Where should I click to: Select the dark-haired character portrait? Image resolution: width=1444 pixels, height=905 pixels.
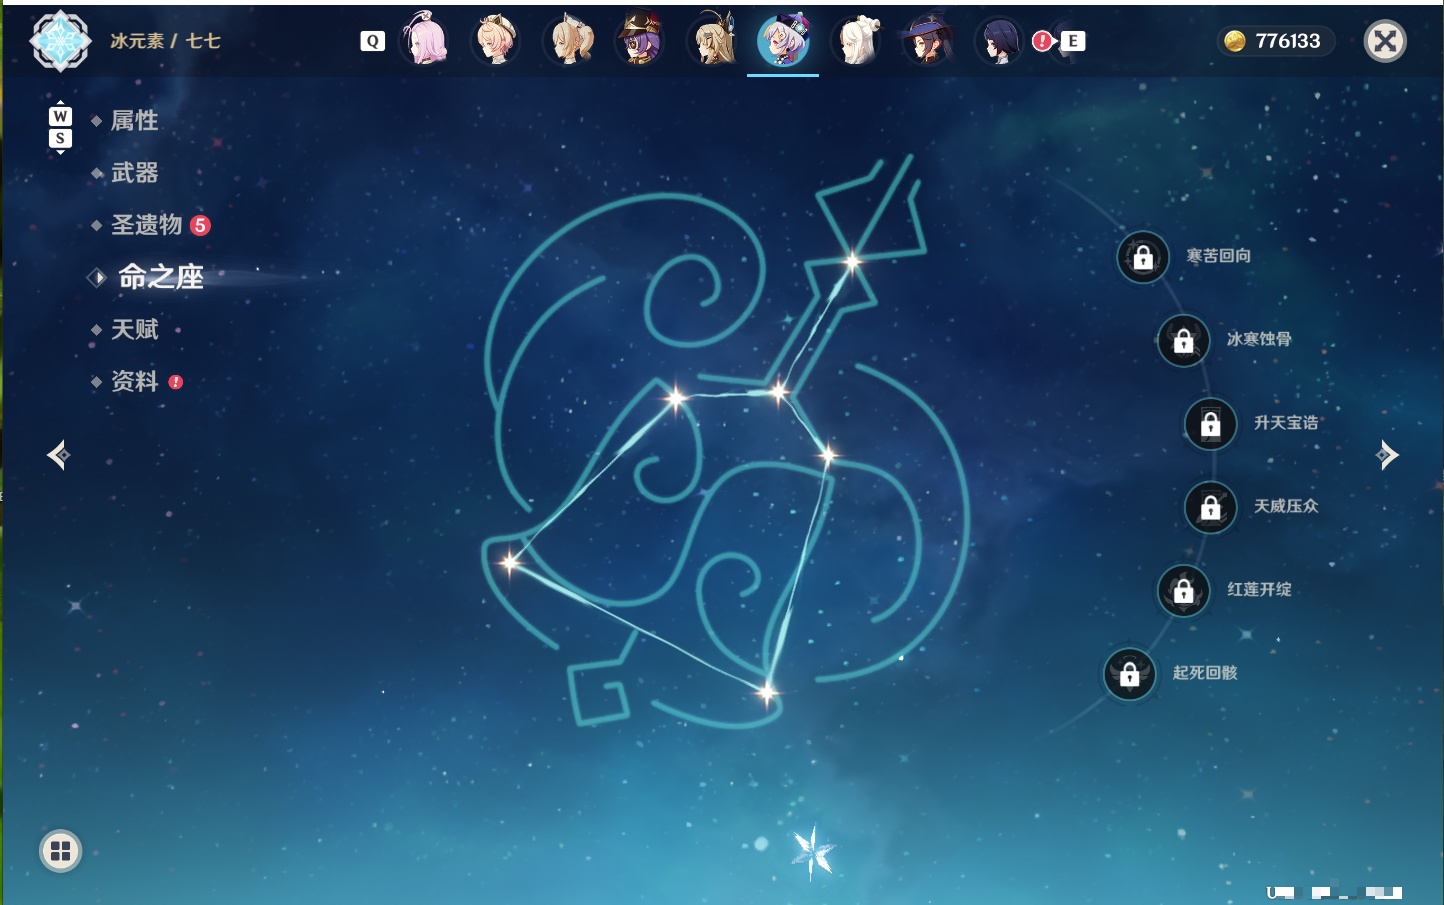[x=998, y=40]
